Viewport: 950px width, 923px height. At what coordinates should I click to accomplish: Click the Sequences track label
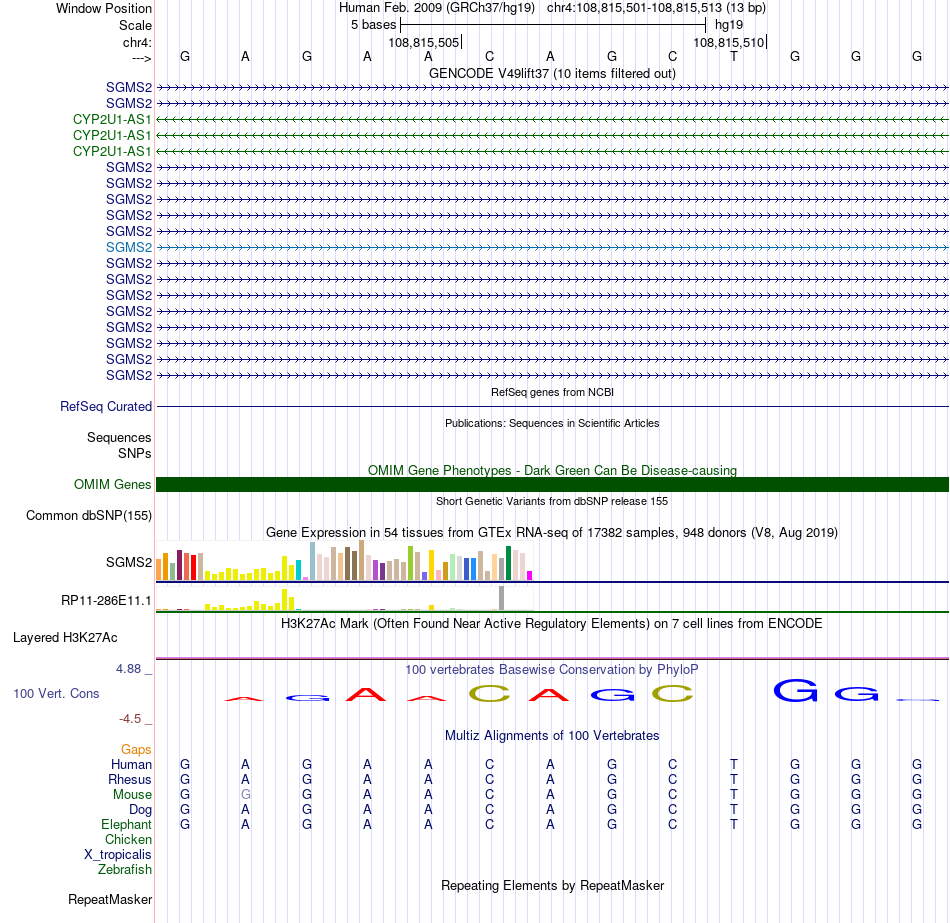[119, 438]
